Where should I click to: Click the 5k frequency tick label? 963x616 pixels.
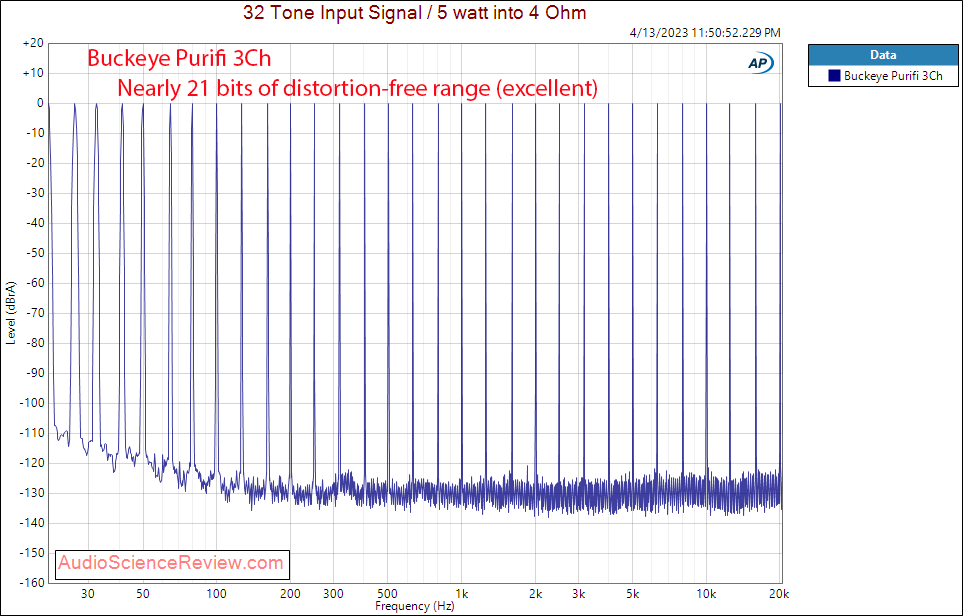tap(633, 594)
